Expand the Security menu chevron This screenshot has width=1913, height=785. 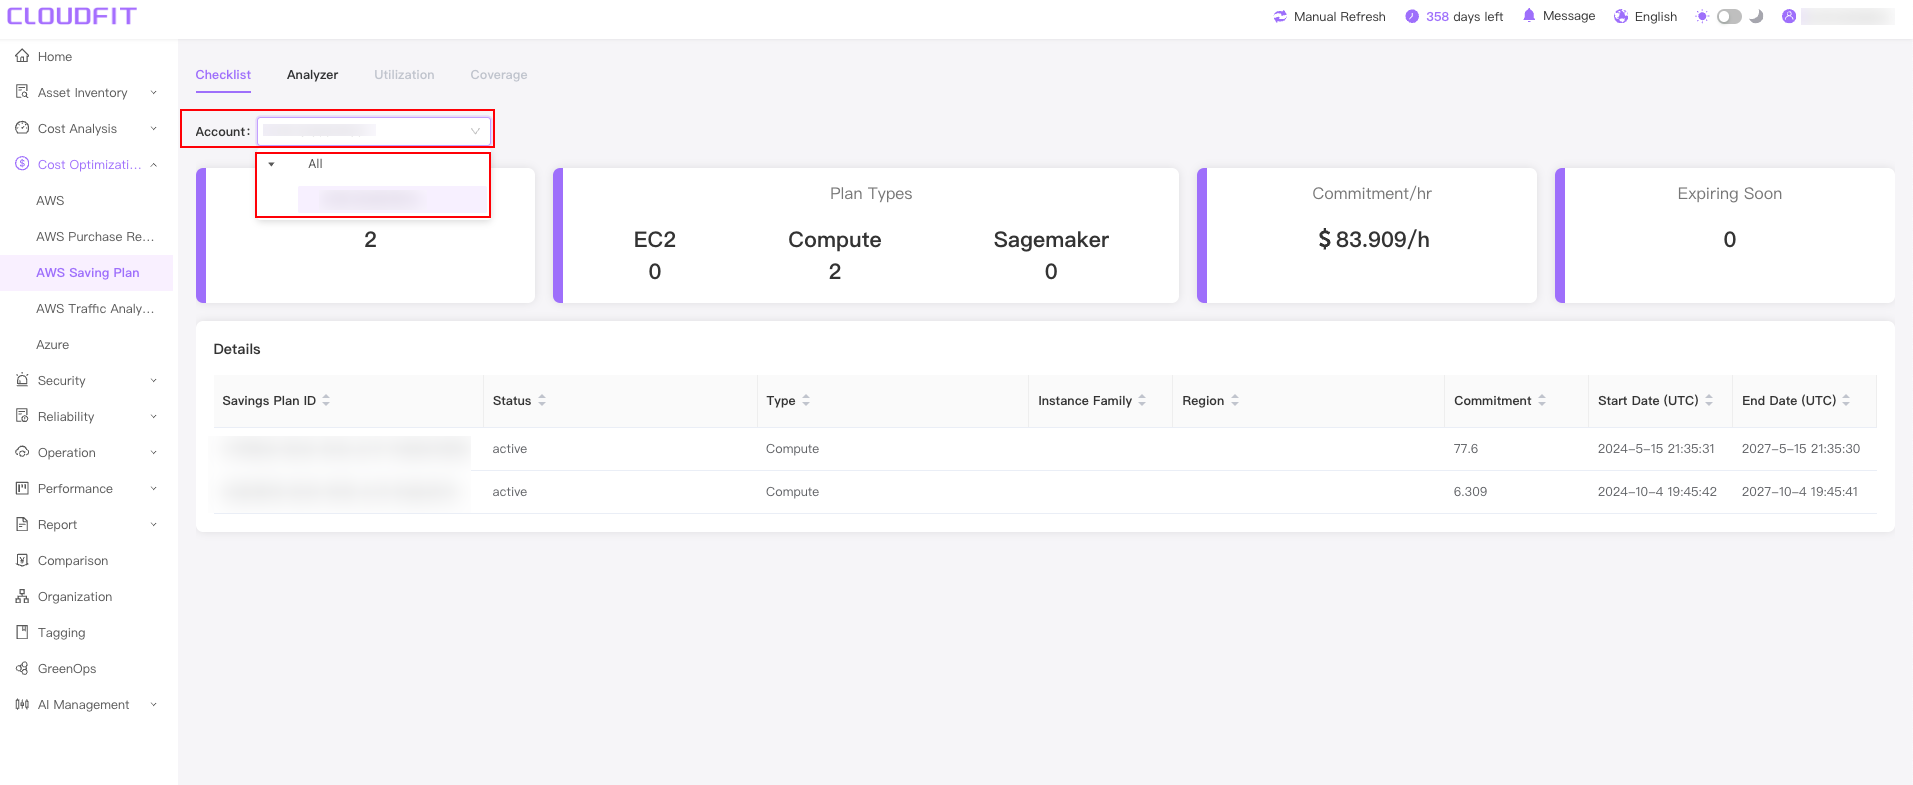click(154, 381)
